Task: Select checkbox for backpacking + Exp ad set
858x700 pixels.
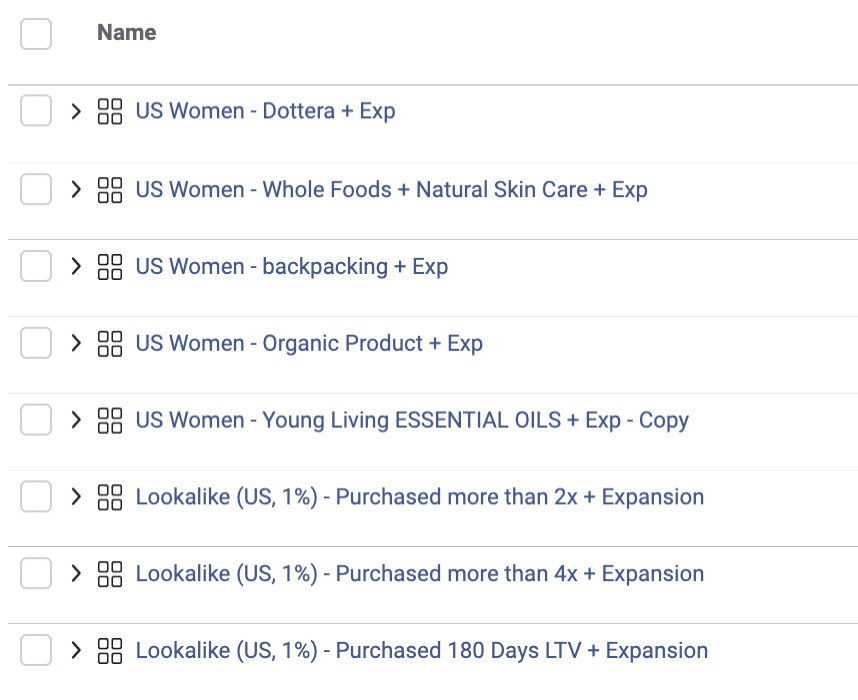Action: [x=36, y=266]
